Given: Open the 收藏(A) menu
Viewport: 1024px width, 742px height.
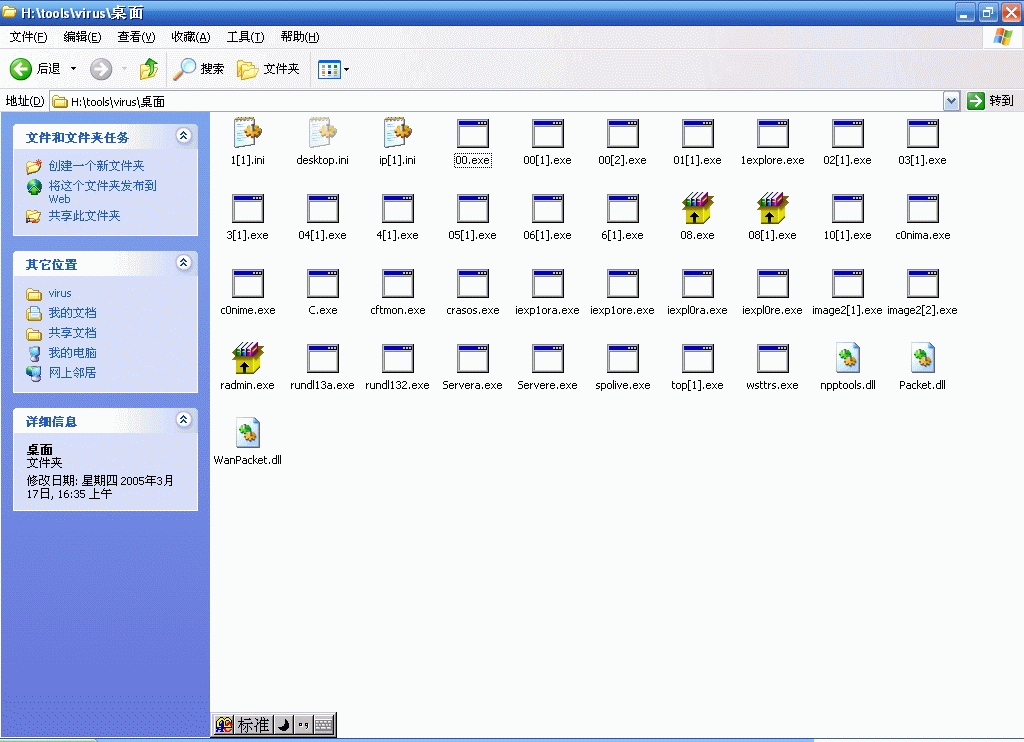Looking at the screenshot, I should pyautogui.click(x=191, y=37).
